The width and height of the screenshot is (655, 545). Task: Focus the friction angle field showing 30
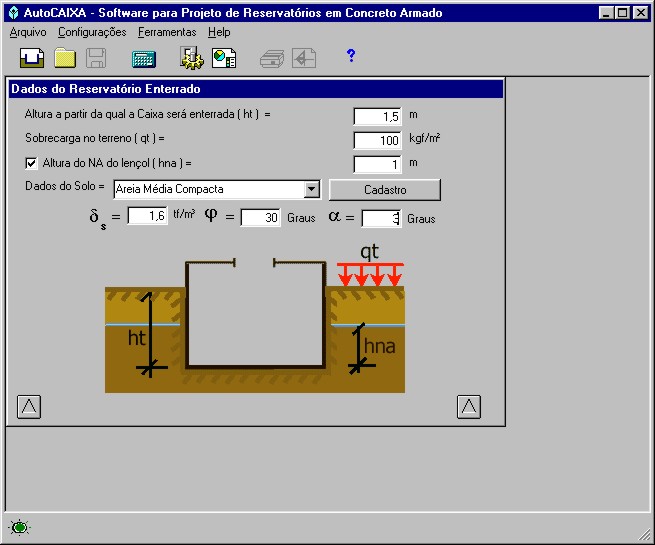(x=260, y=217)
